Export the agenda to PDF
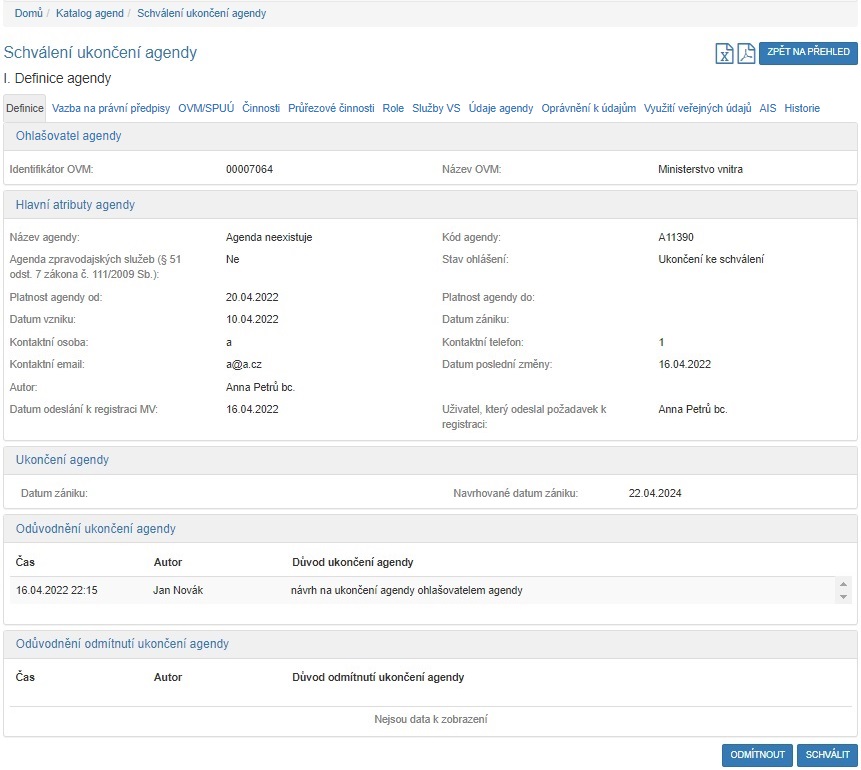This screenshot has width=861, height=770. [746, 54]
